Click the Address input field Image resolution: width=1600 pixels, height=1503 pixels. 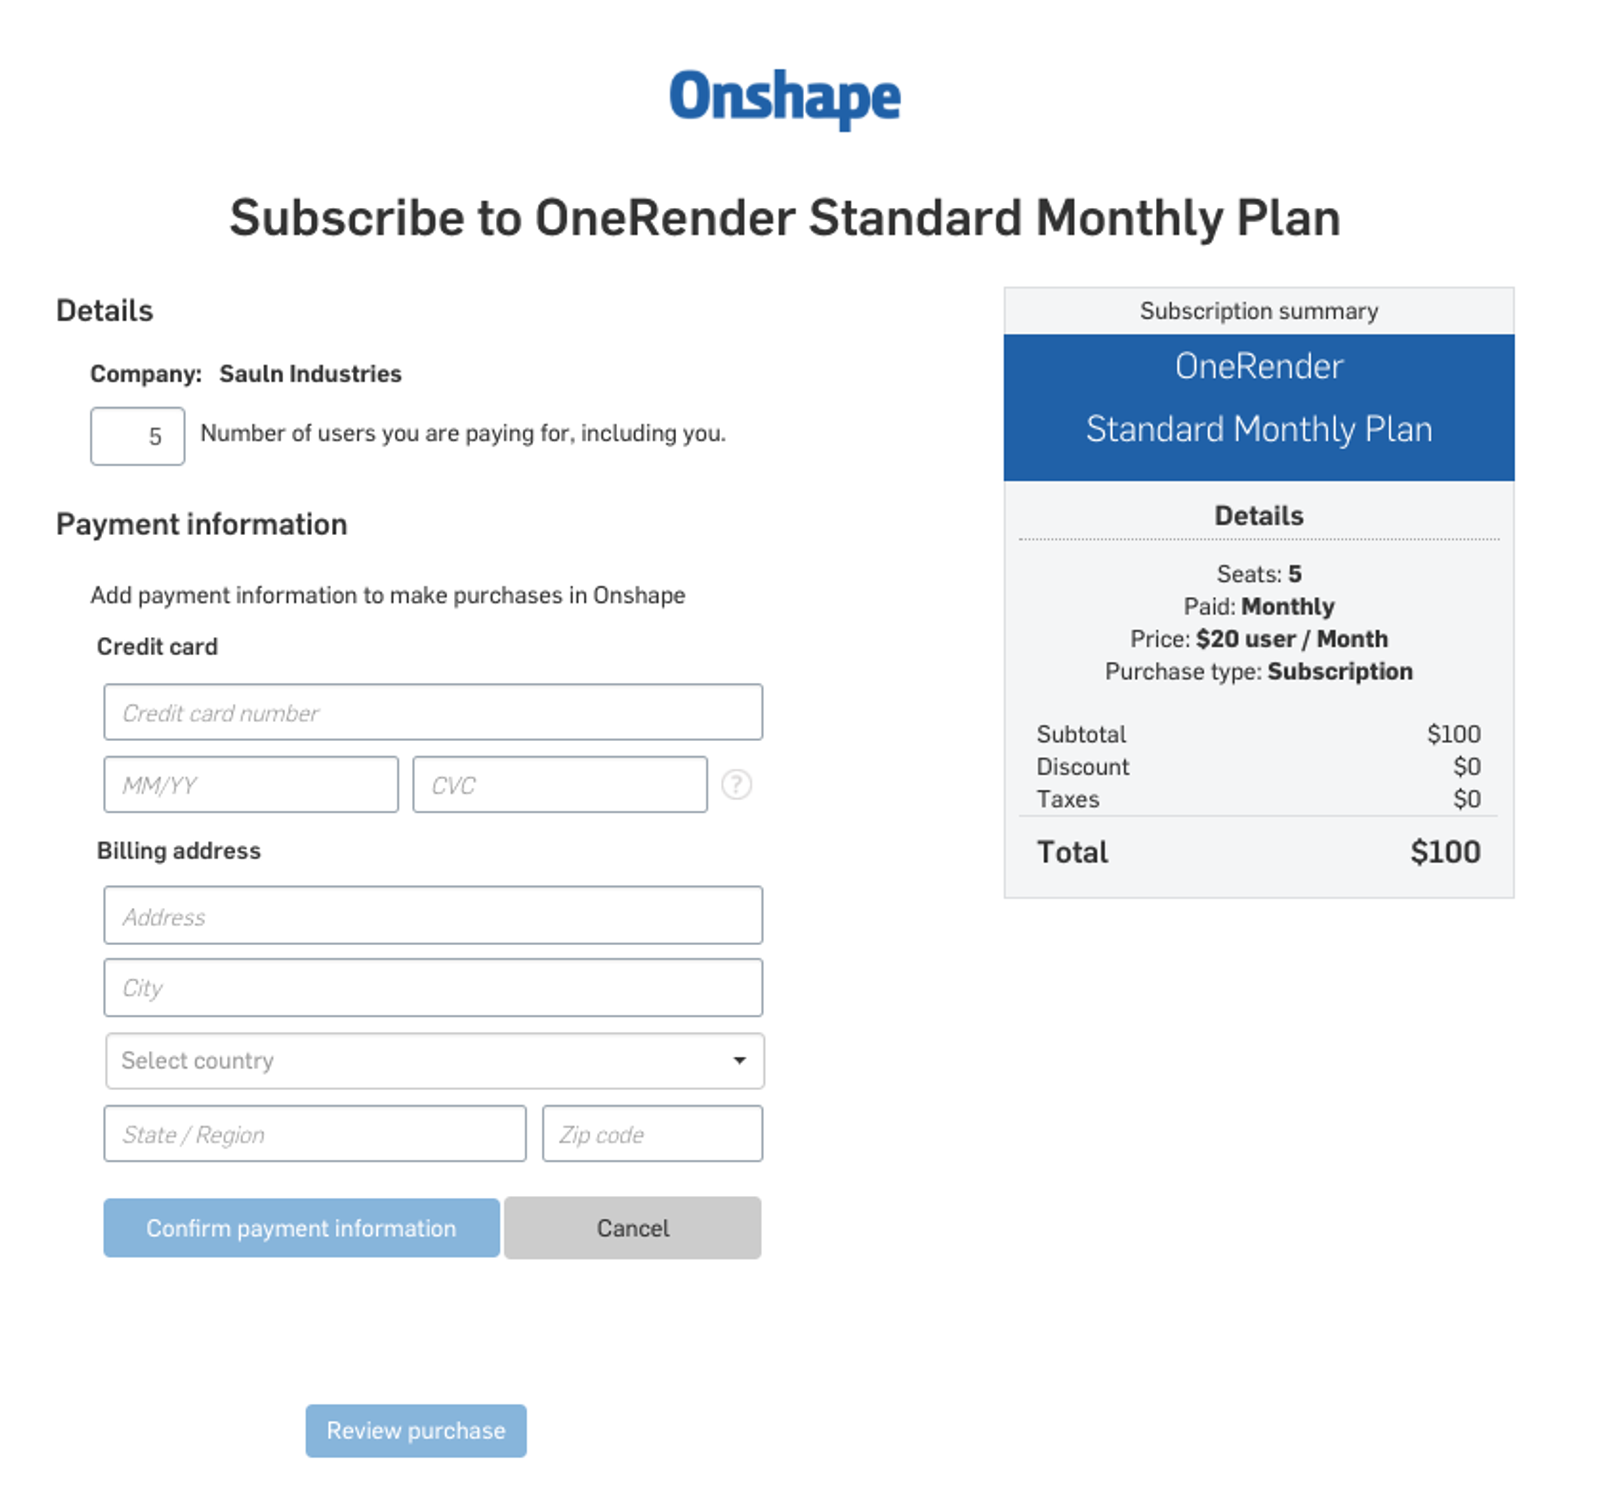click(433, 916)
